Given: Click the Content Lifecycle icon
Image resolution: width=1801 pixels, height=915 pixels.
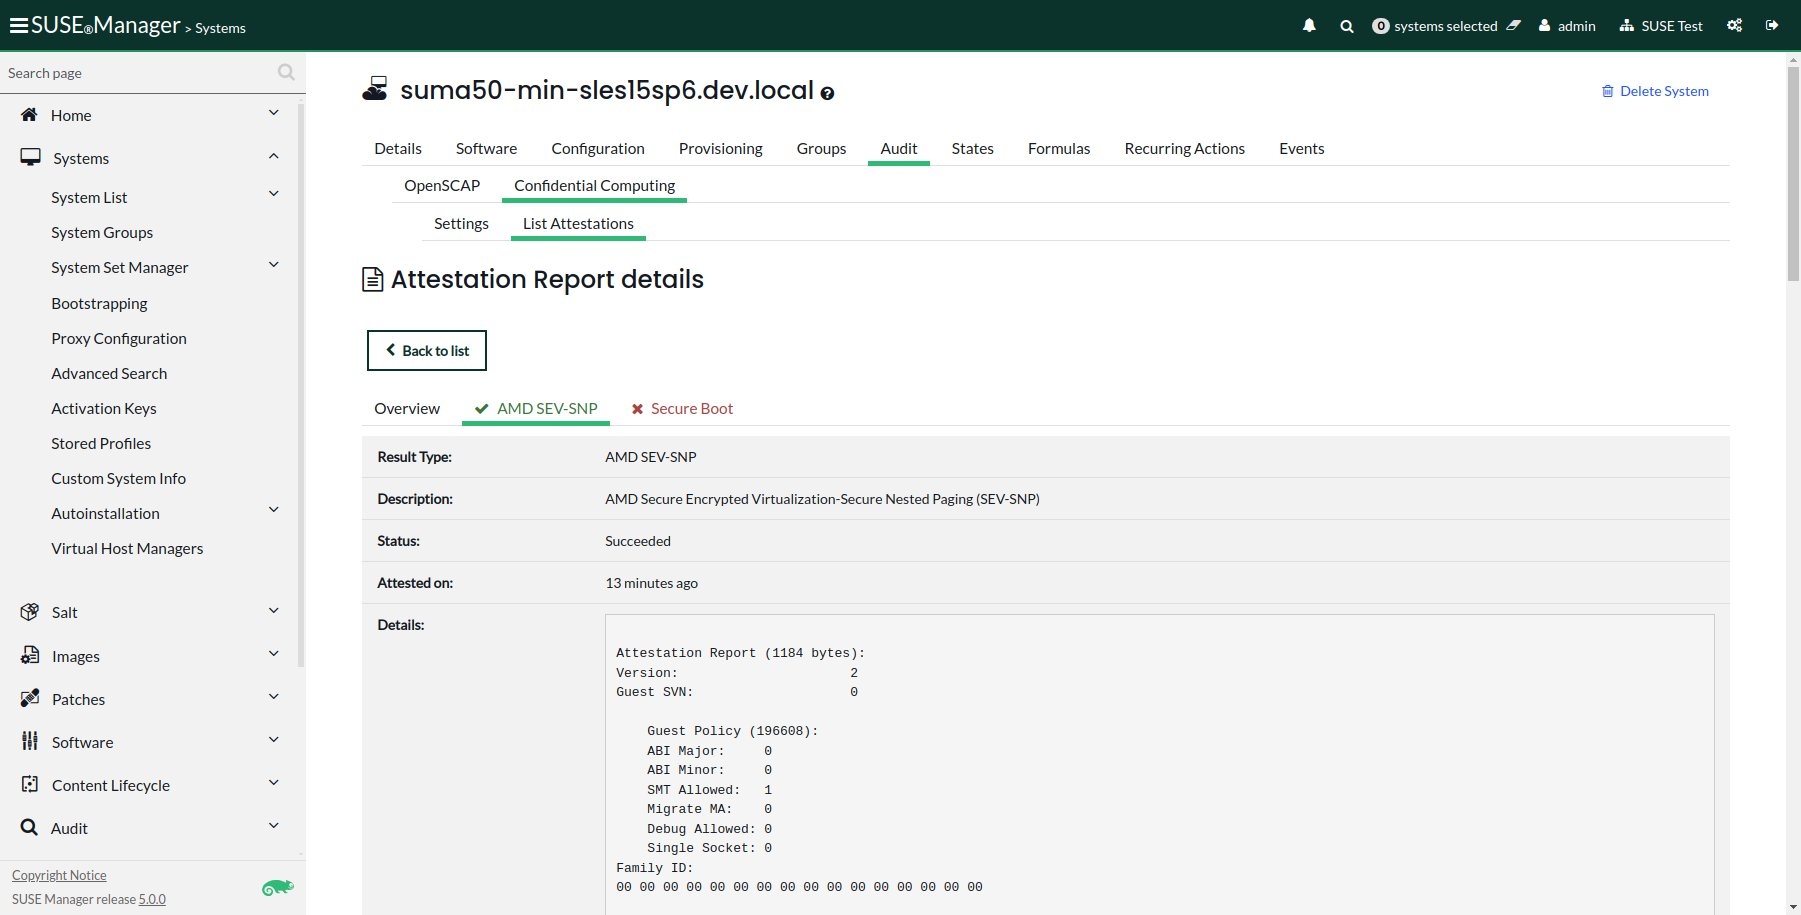Looking at the screenshot, I should point(30,784).
